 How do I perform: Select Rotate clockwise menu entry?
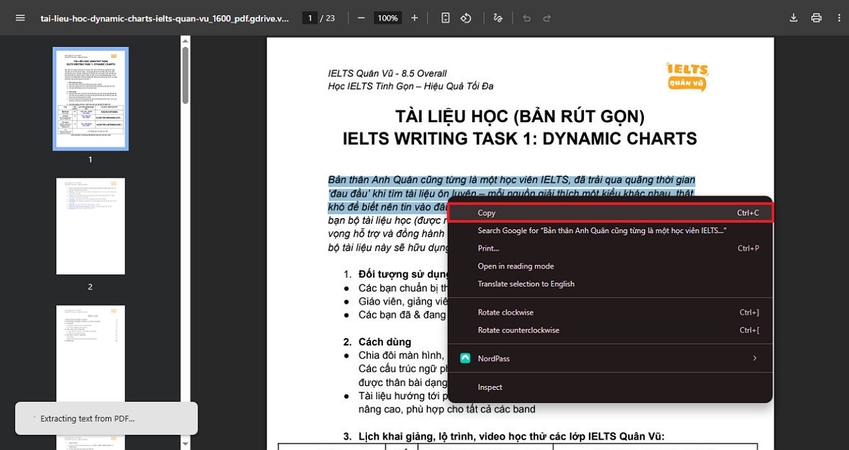[611, 312]
